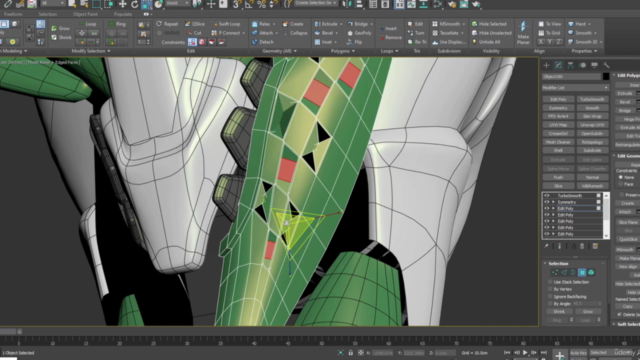Viewport: 640px width, 360px height.
Task: Open the Object Paint ribbon tab
Action: (x=85, y=14)
